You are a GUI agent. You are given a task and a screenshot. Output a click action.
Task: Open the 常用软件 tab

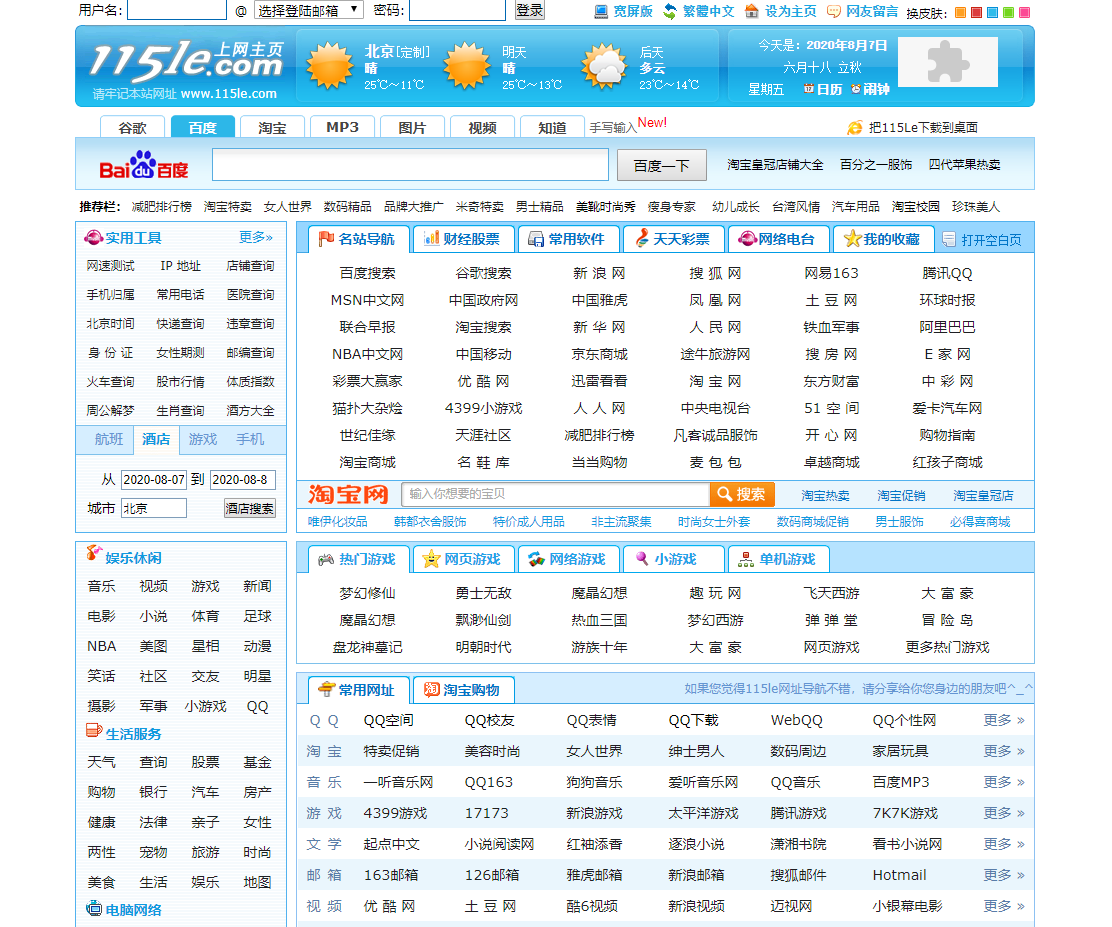(x=569, y=240)
